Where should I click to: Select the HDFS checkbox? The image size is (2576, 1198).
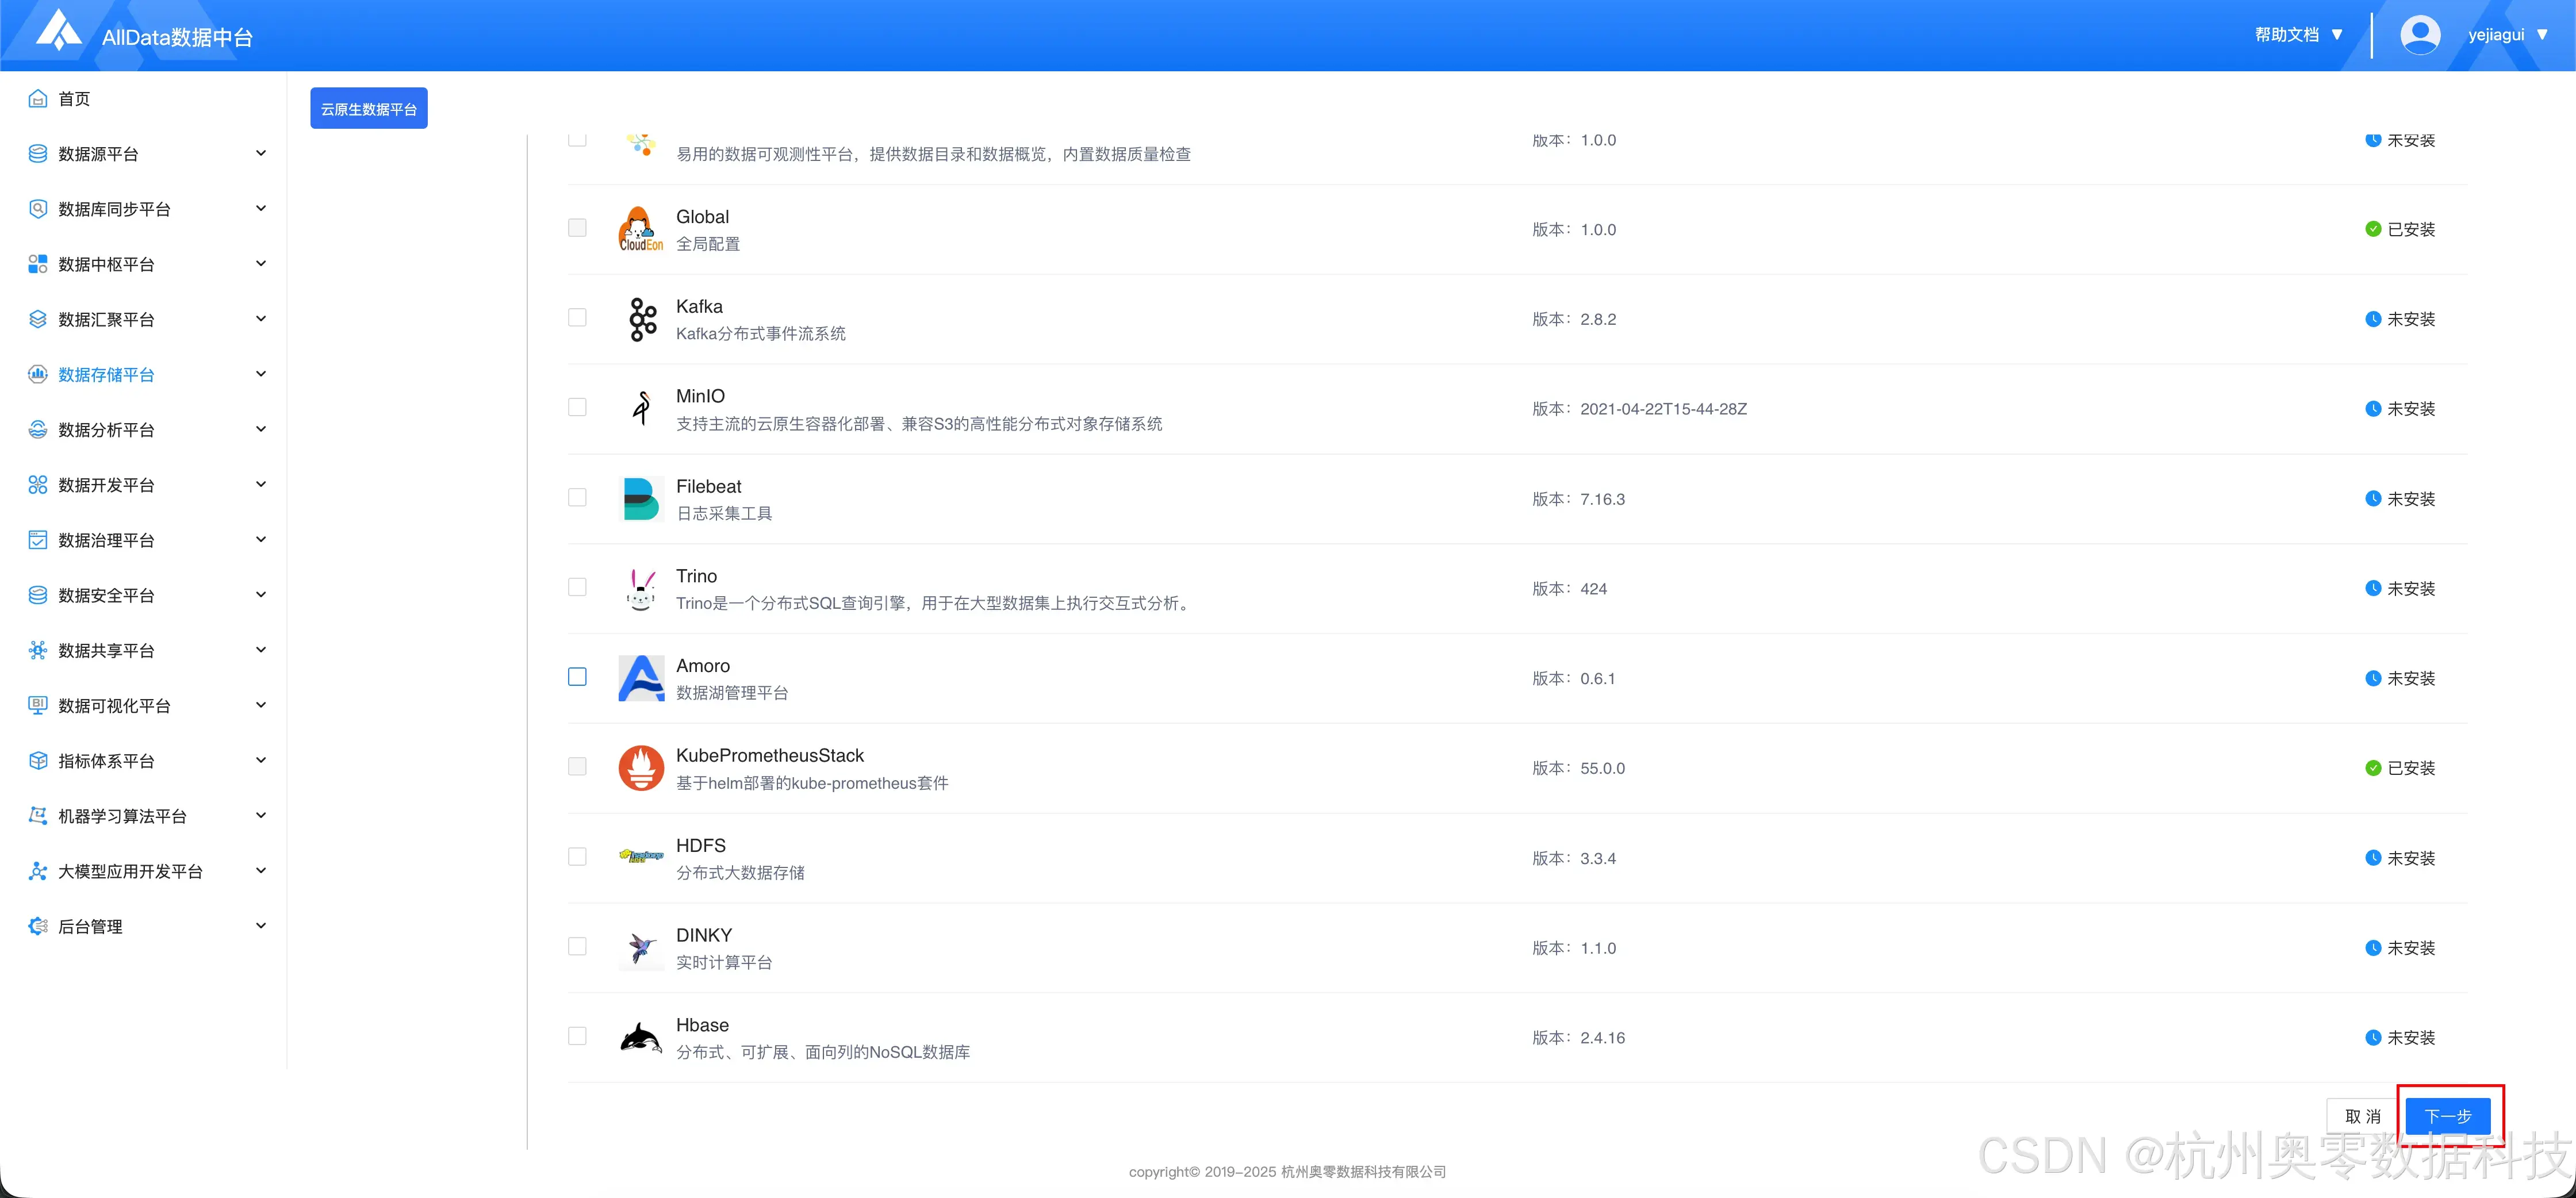[x=577, y=857]
